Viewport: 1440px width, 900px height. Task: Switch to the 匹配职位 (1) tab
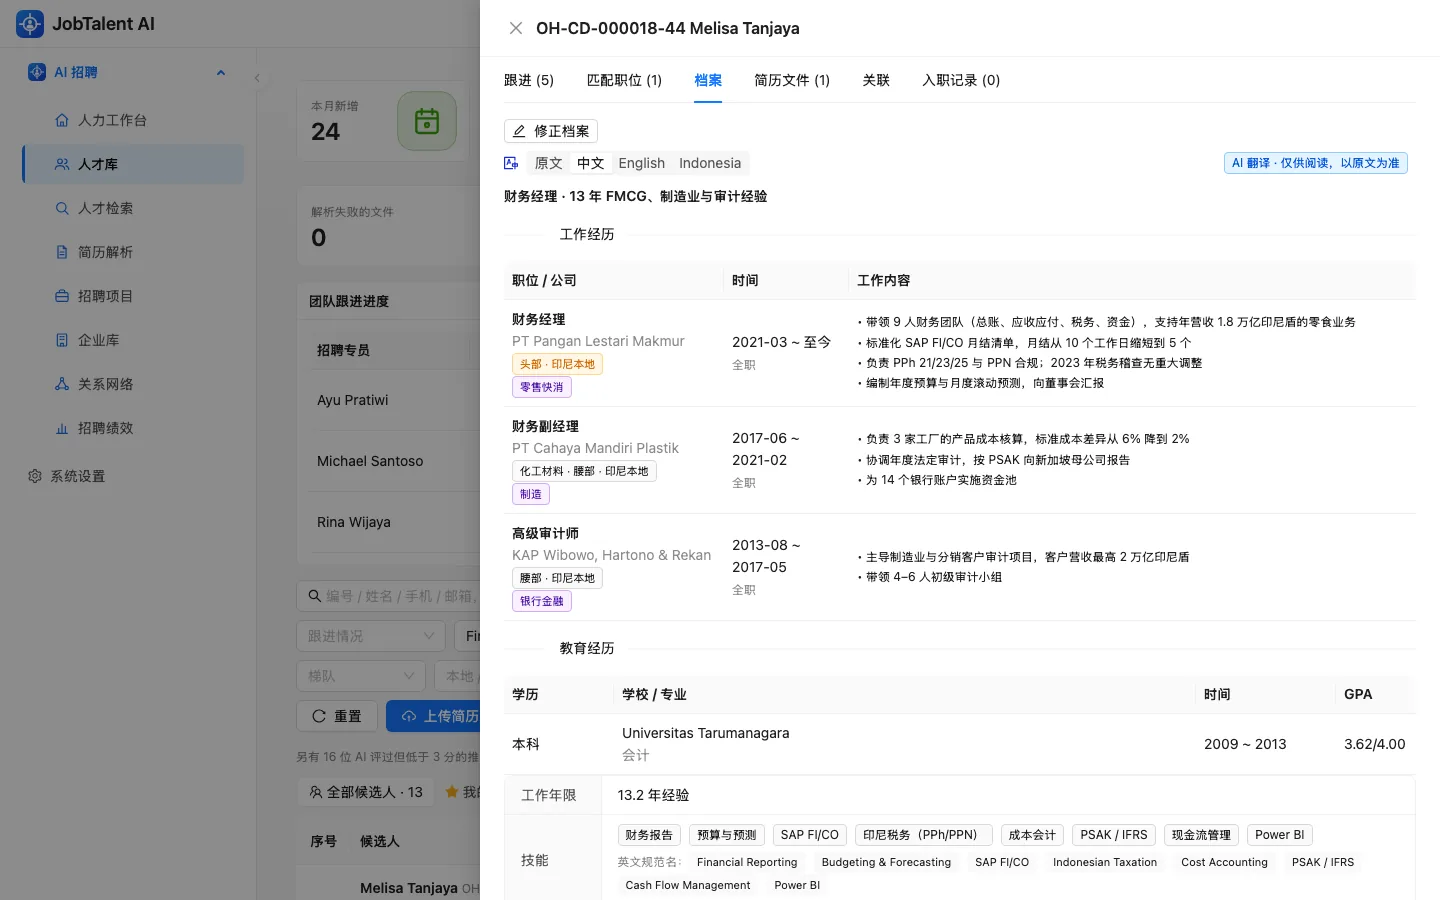point(624,80)
